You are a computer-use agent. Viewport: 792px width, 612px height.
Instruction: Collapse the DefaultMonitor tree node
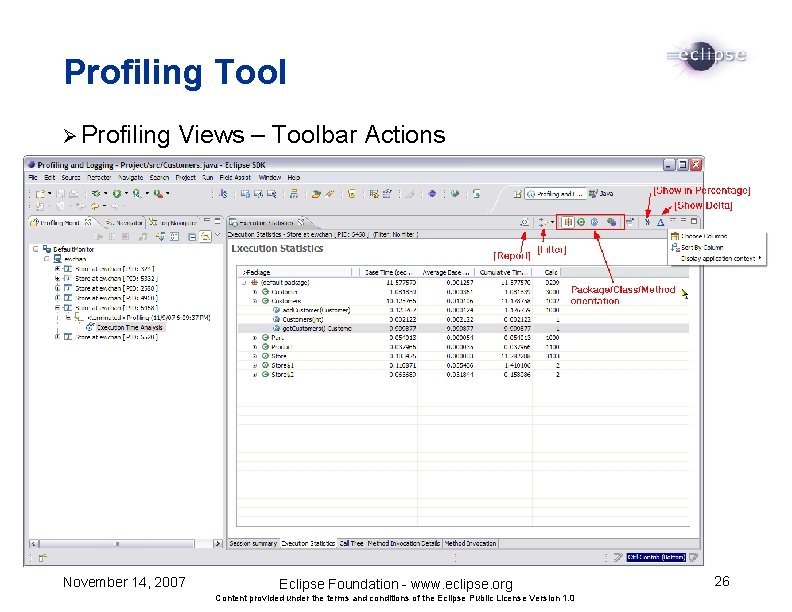pyautogui.click(x=35, y=249)
